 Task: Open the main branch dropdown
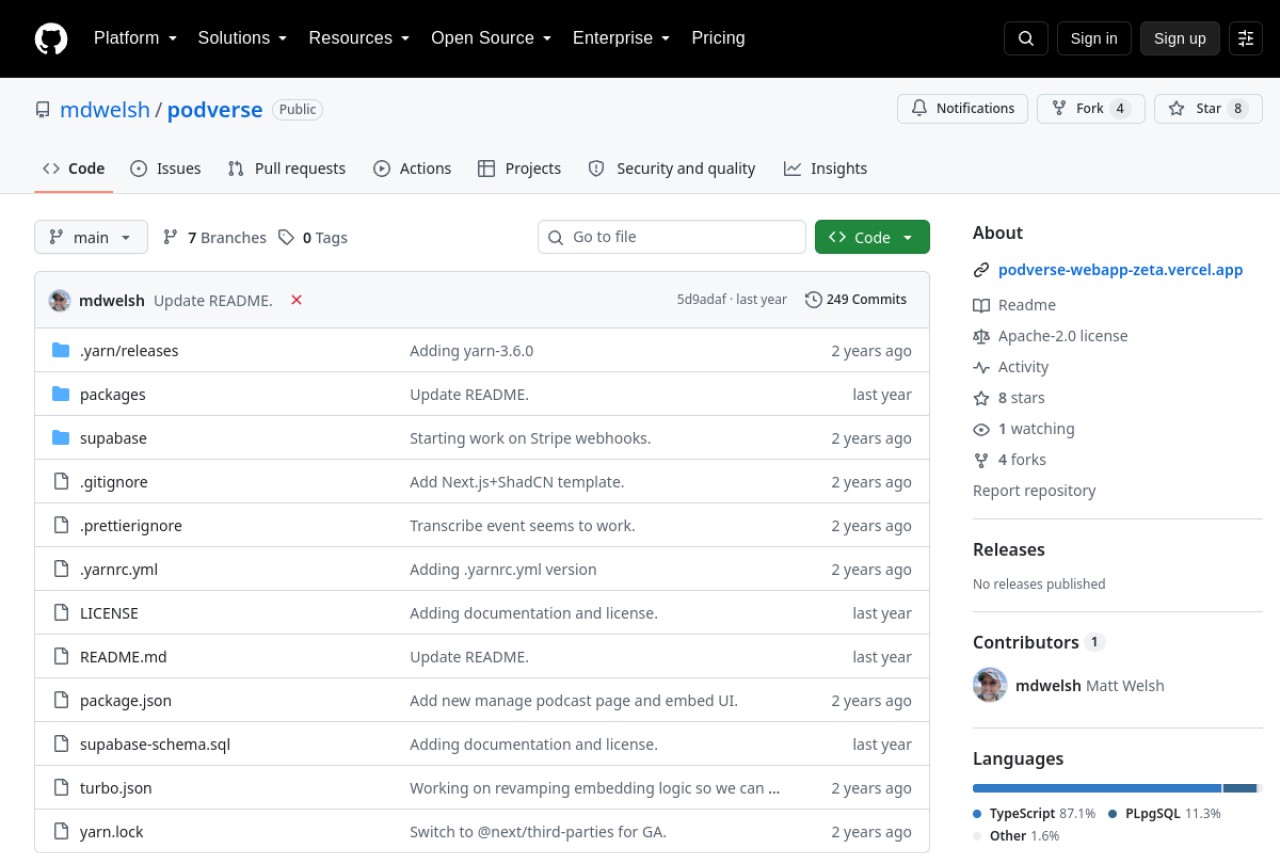click(x=91, y=237)
